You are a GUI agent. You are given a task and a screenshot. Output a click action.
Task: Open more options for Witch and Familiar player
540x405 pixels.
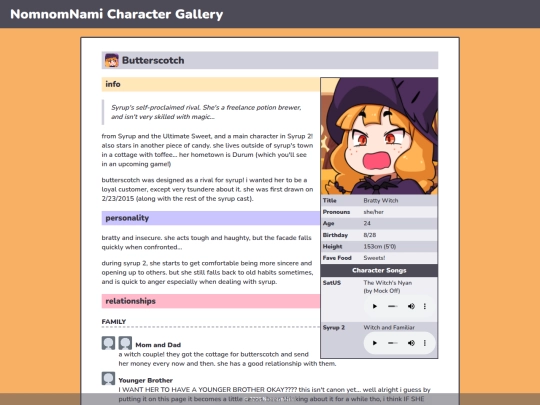pos(425,343)
